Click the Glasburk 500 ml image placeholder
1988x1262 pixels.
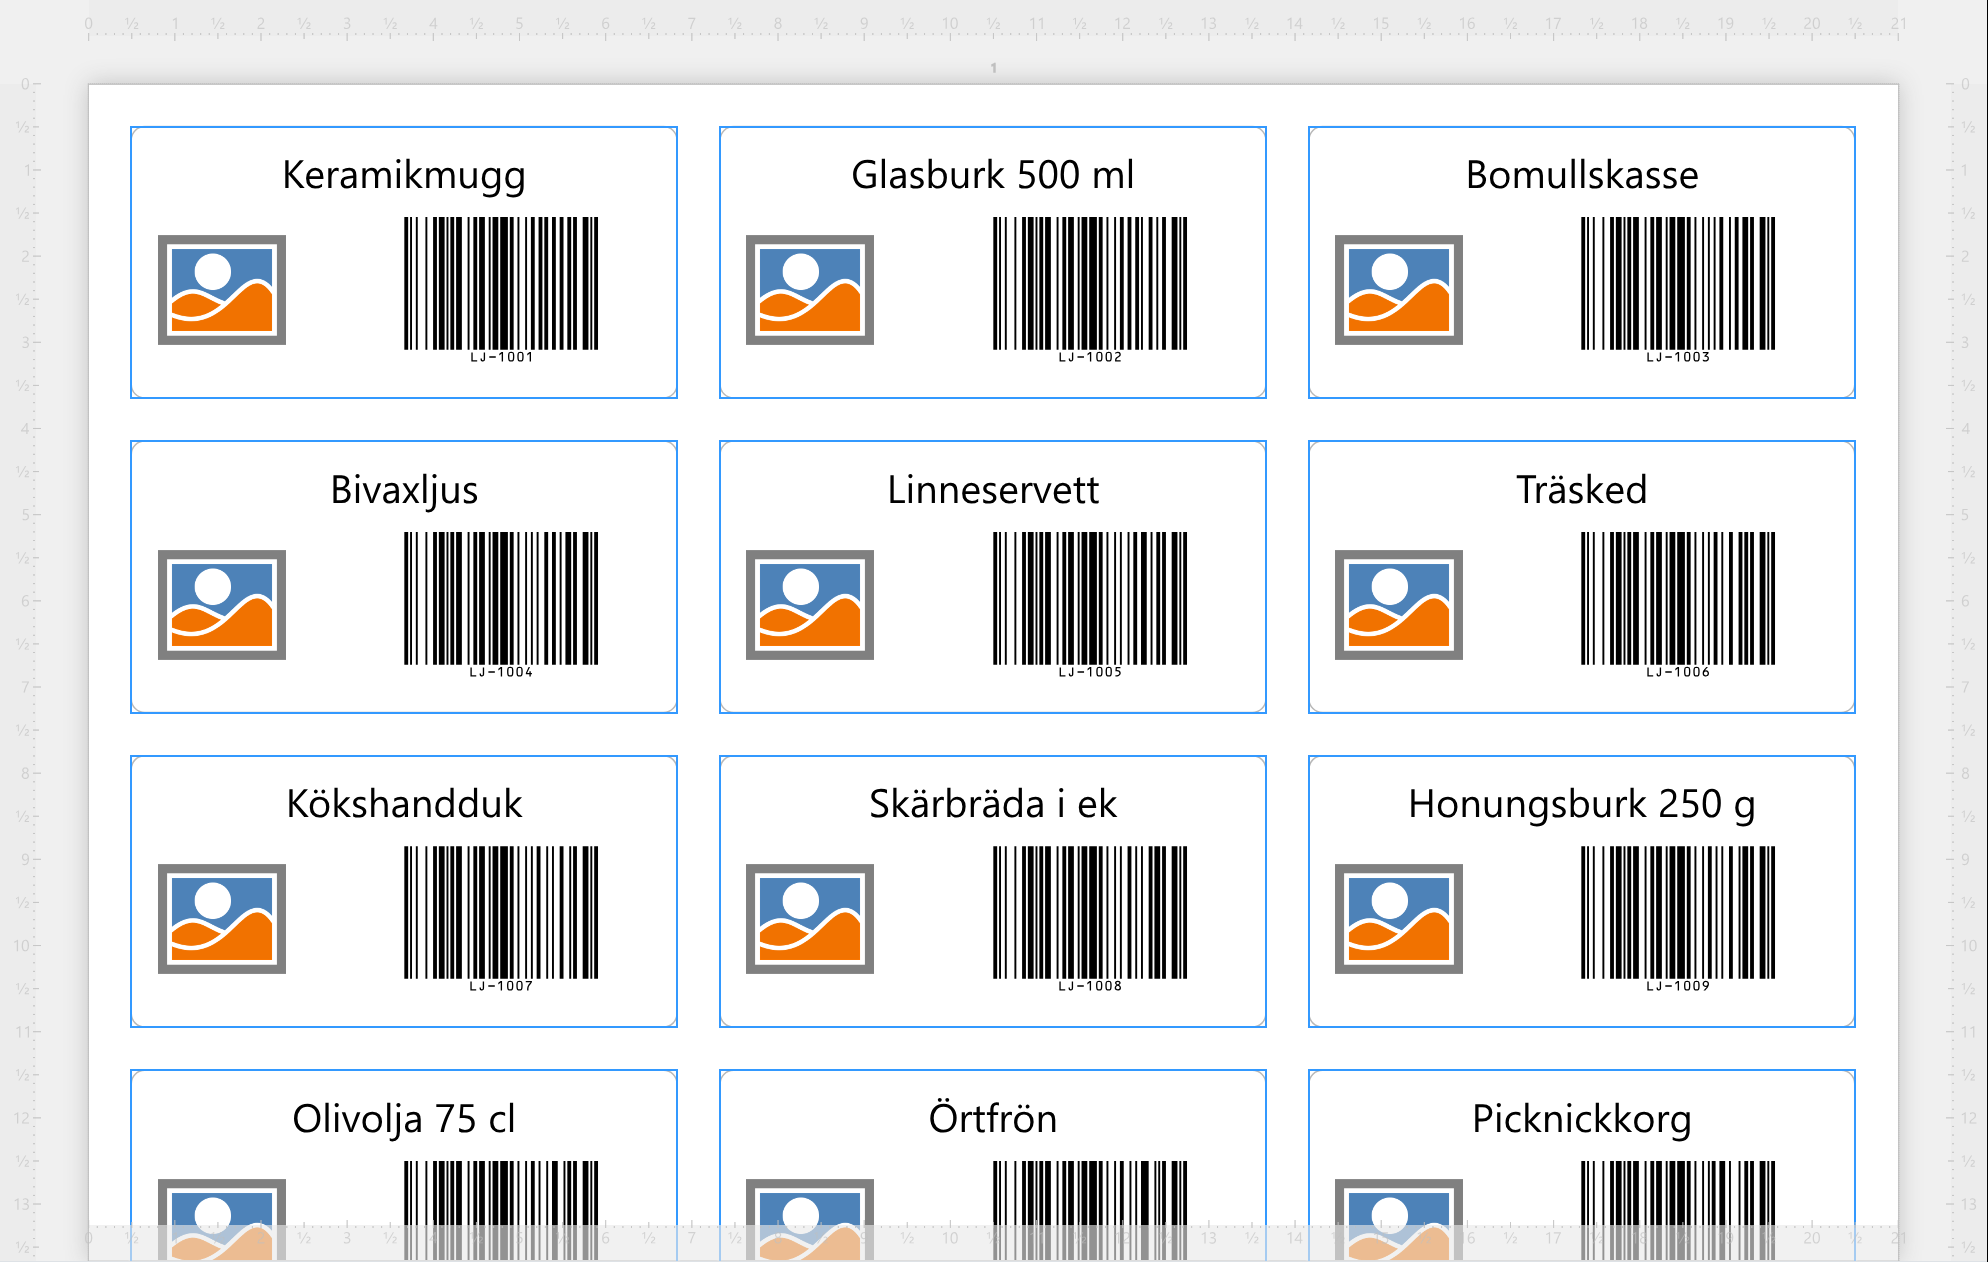point(810,290)
